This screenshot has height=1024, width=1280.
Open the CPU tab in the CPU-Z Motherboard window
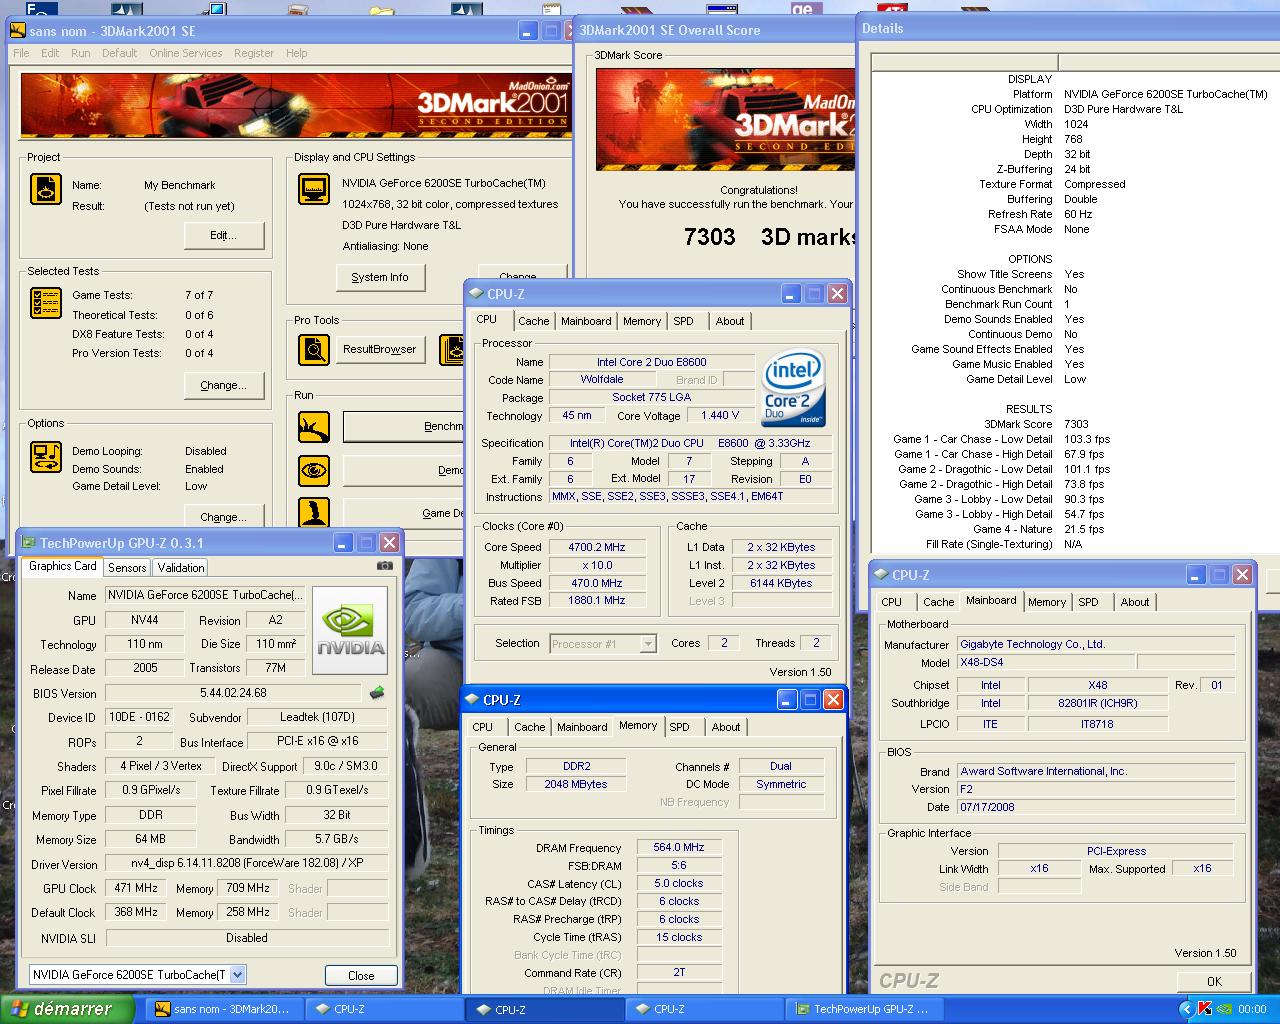(x=891, y=602)
